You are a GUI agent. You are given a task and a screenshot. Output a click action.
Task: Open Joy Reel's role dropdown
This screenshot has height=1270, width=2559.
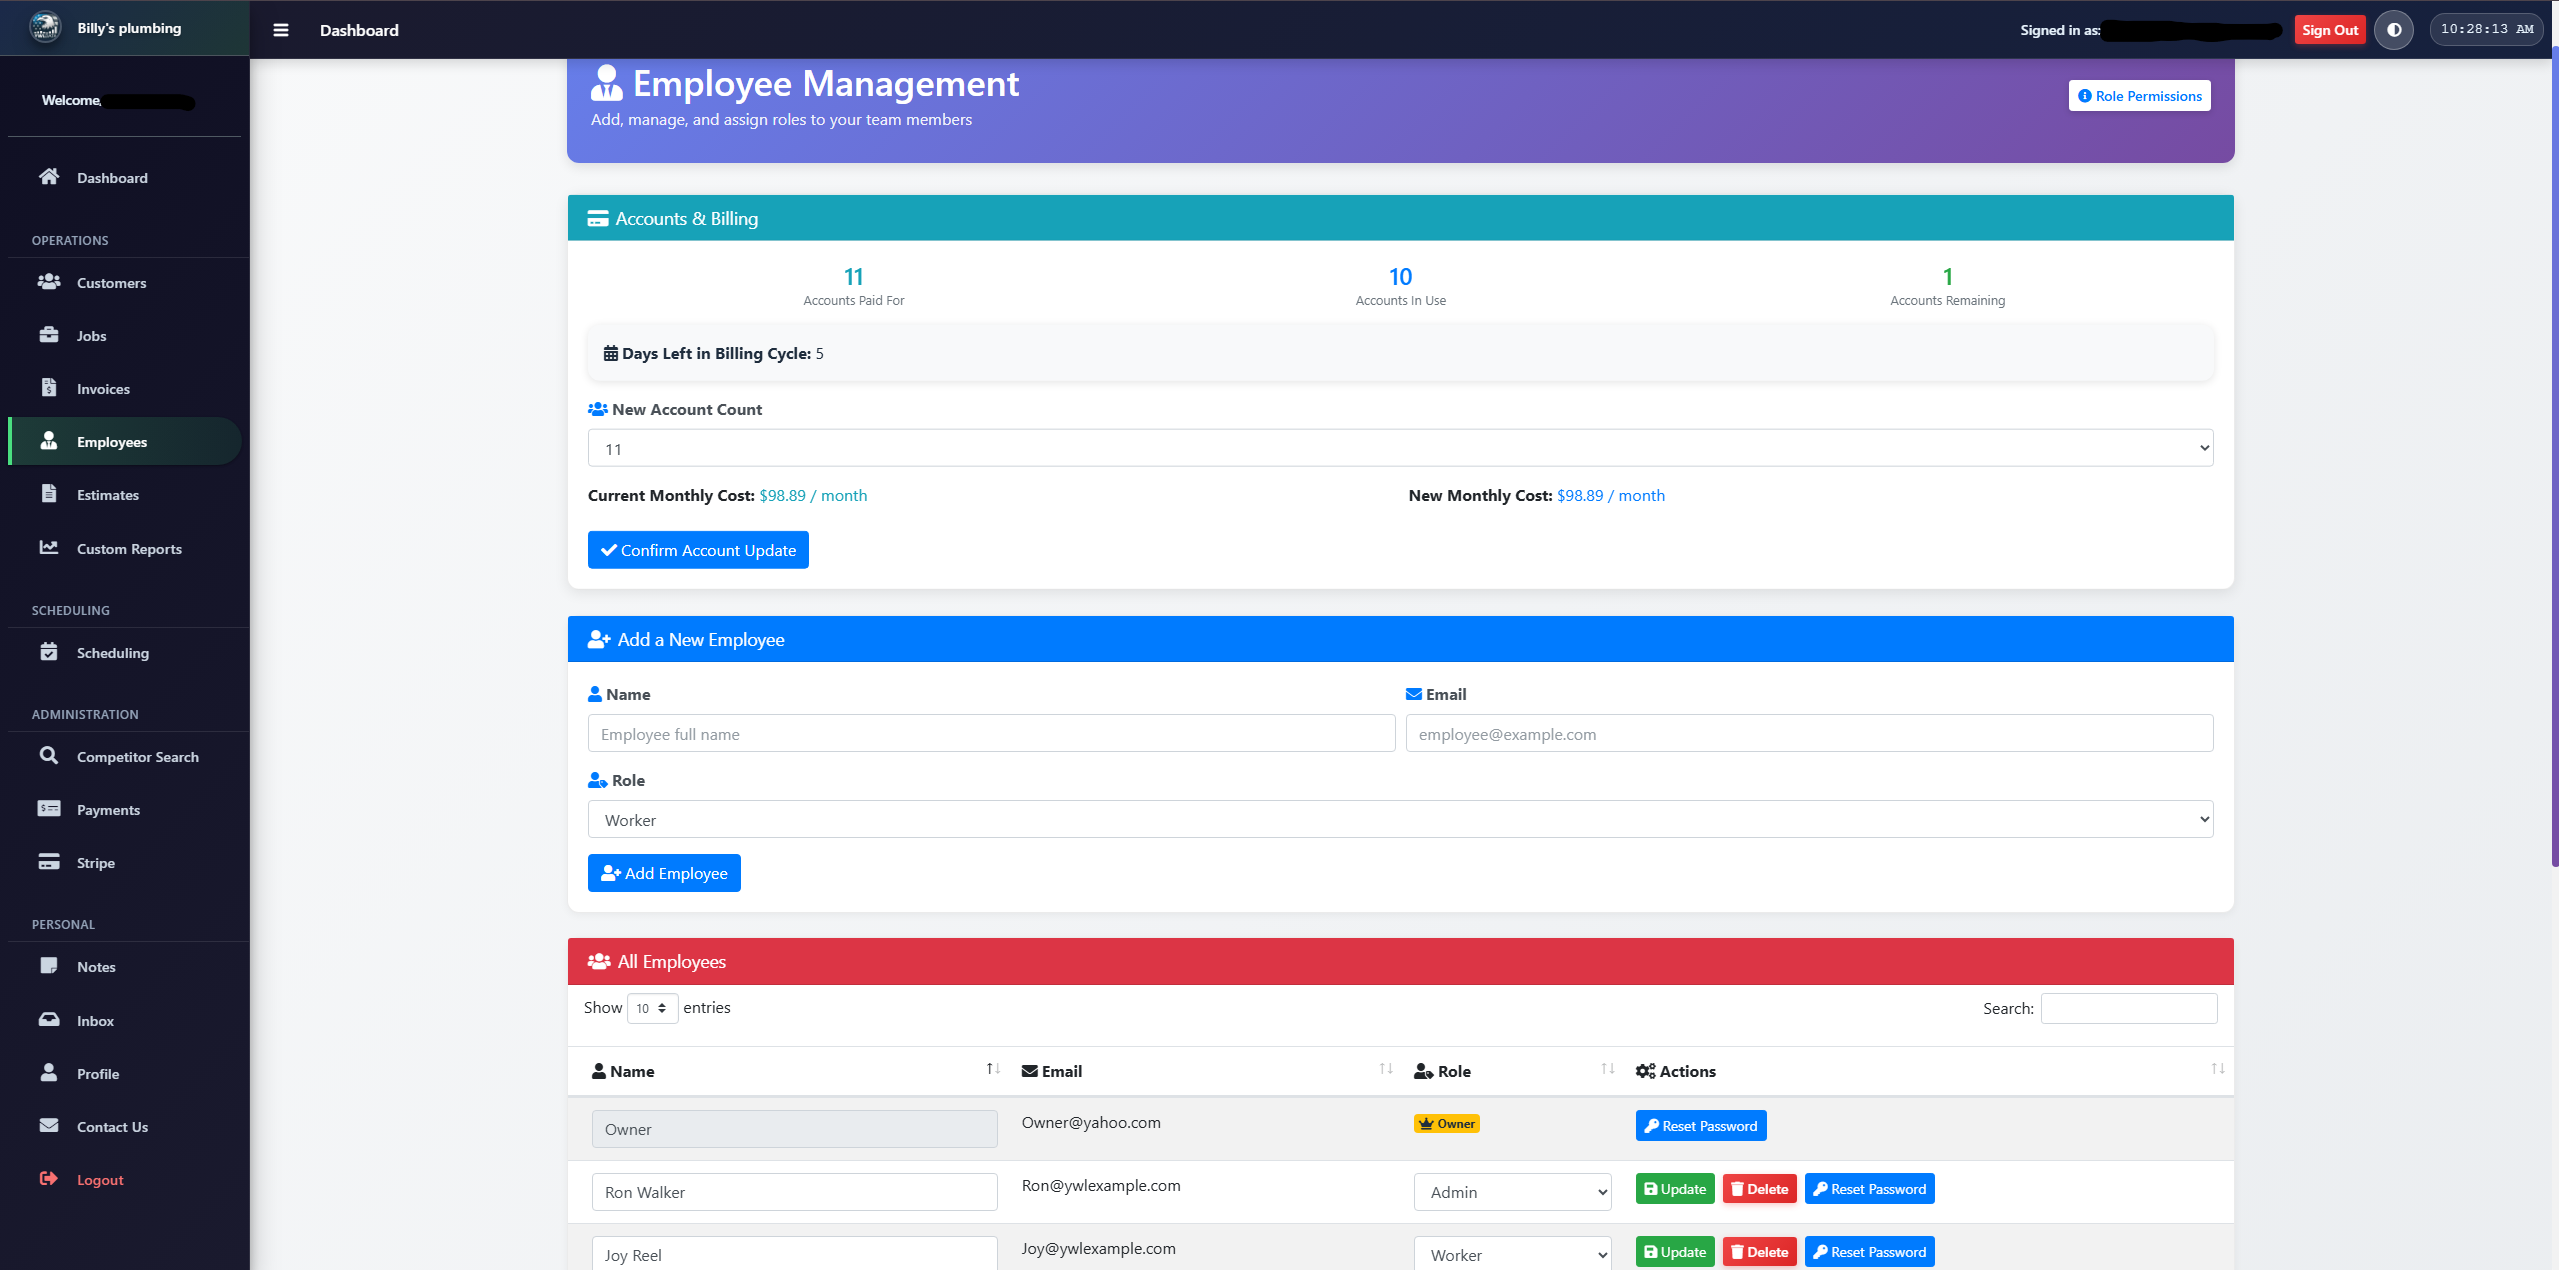click(x=1512, y=1255)
